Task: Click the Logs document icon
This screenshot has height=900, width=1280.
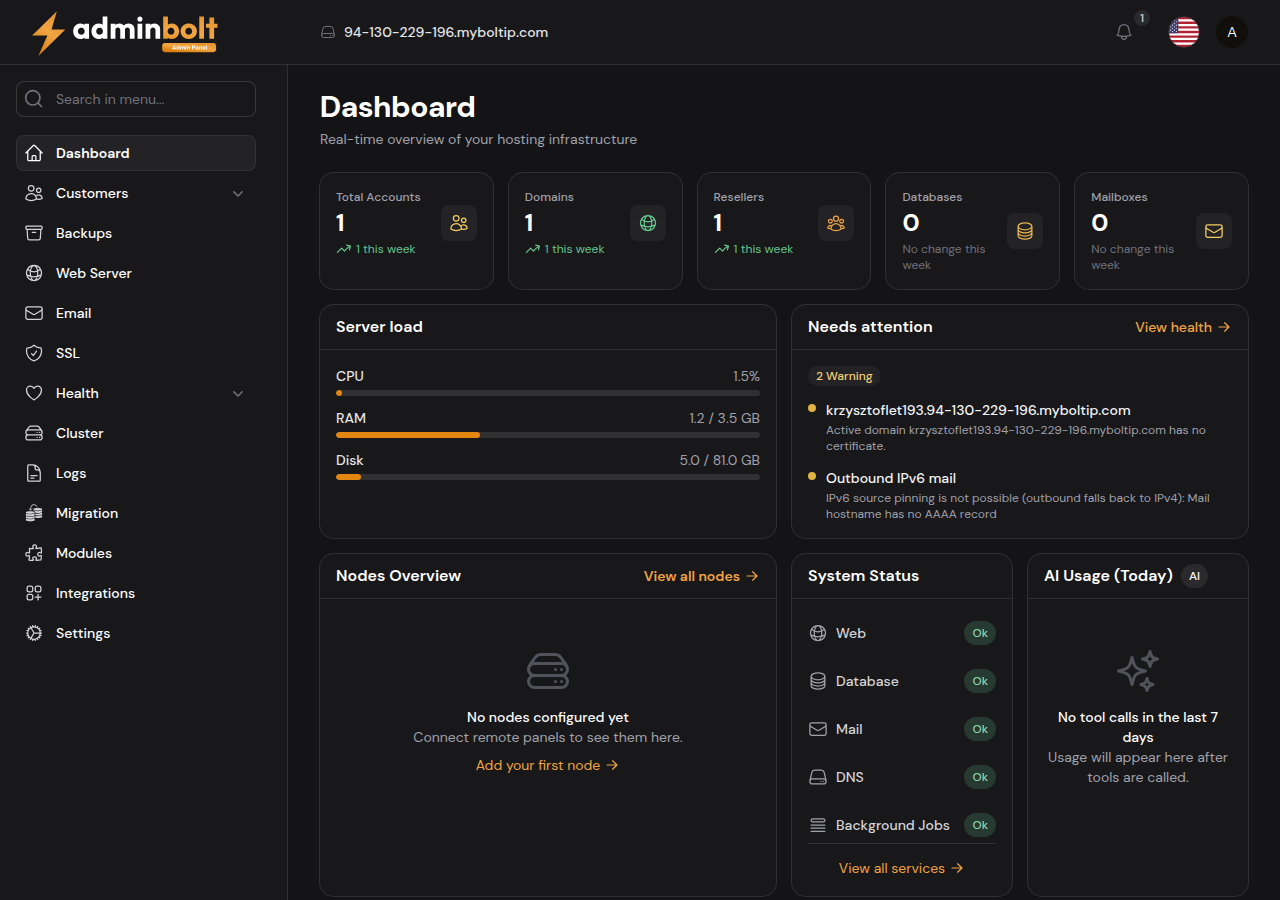Action: pos(34,473)
